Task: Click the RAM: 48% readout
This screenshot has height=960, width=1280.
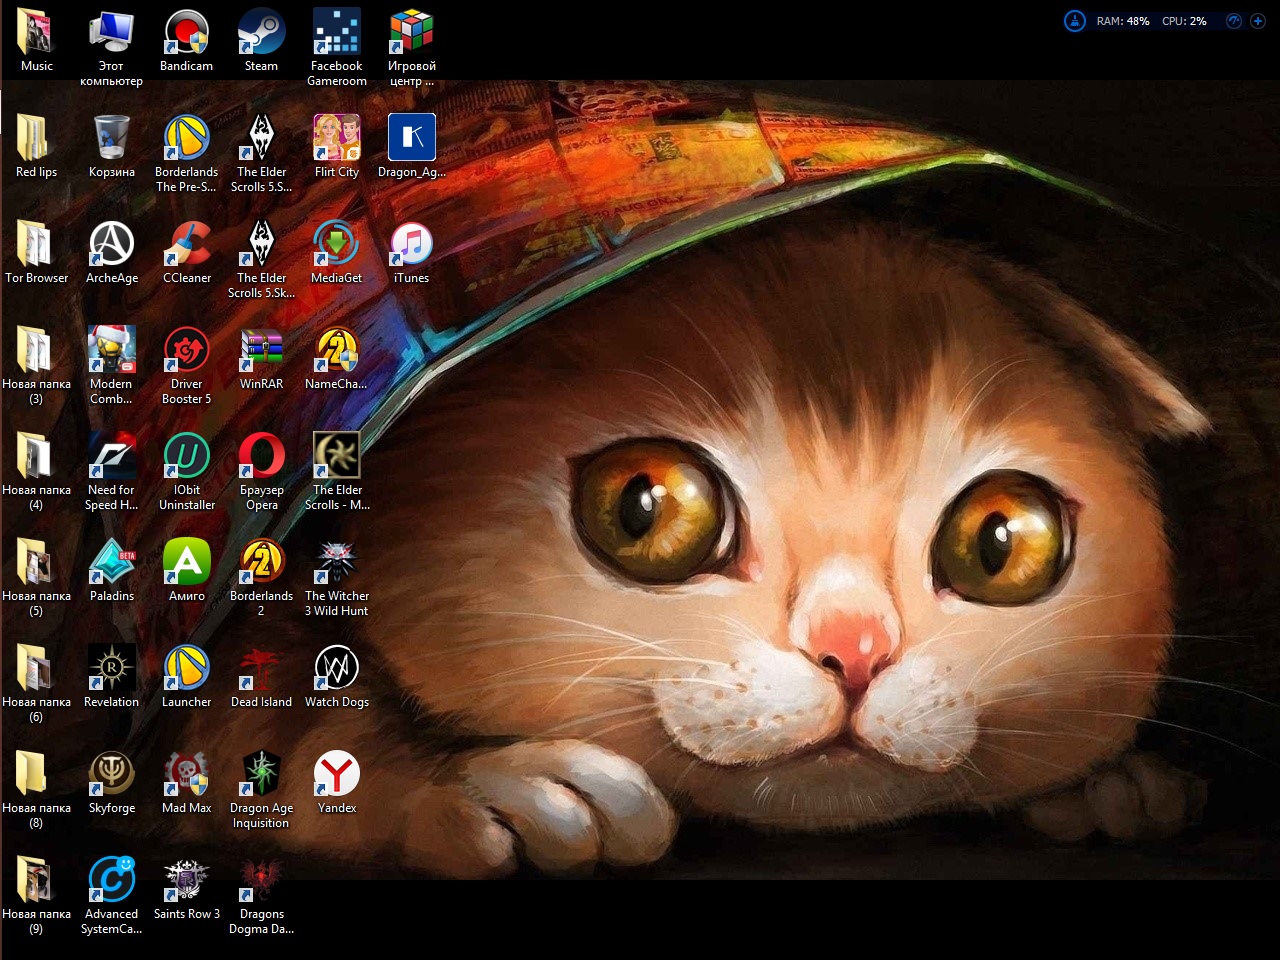Action: click(1123, 21)
